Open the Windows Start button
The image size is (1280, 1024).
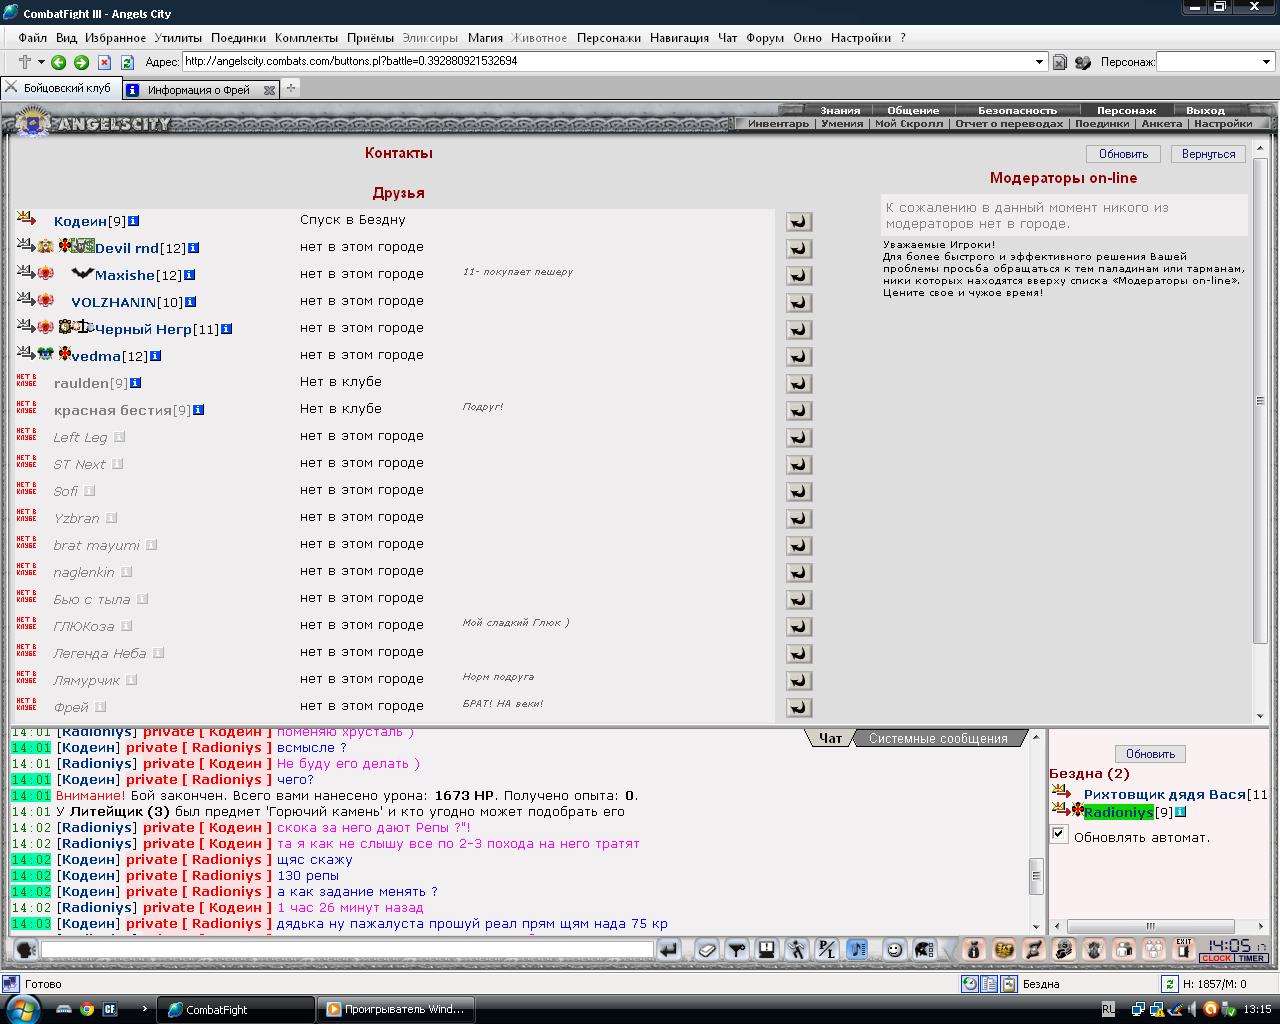coord(21,1009)
